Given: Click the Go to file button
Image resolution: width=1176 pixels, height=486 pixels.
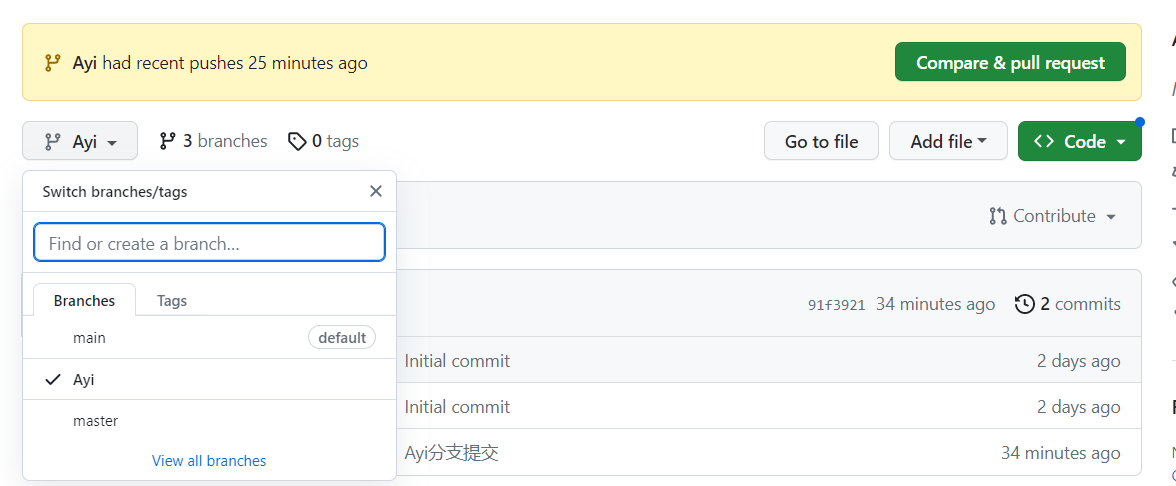Looking at the screenshot, I should tap(821, 141).
